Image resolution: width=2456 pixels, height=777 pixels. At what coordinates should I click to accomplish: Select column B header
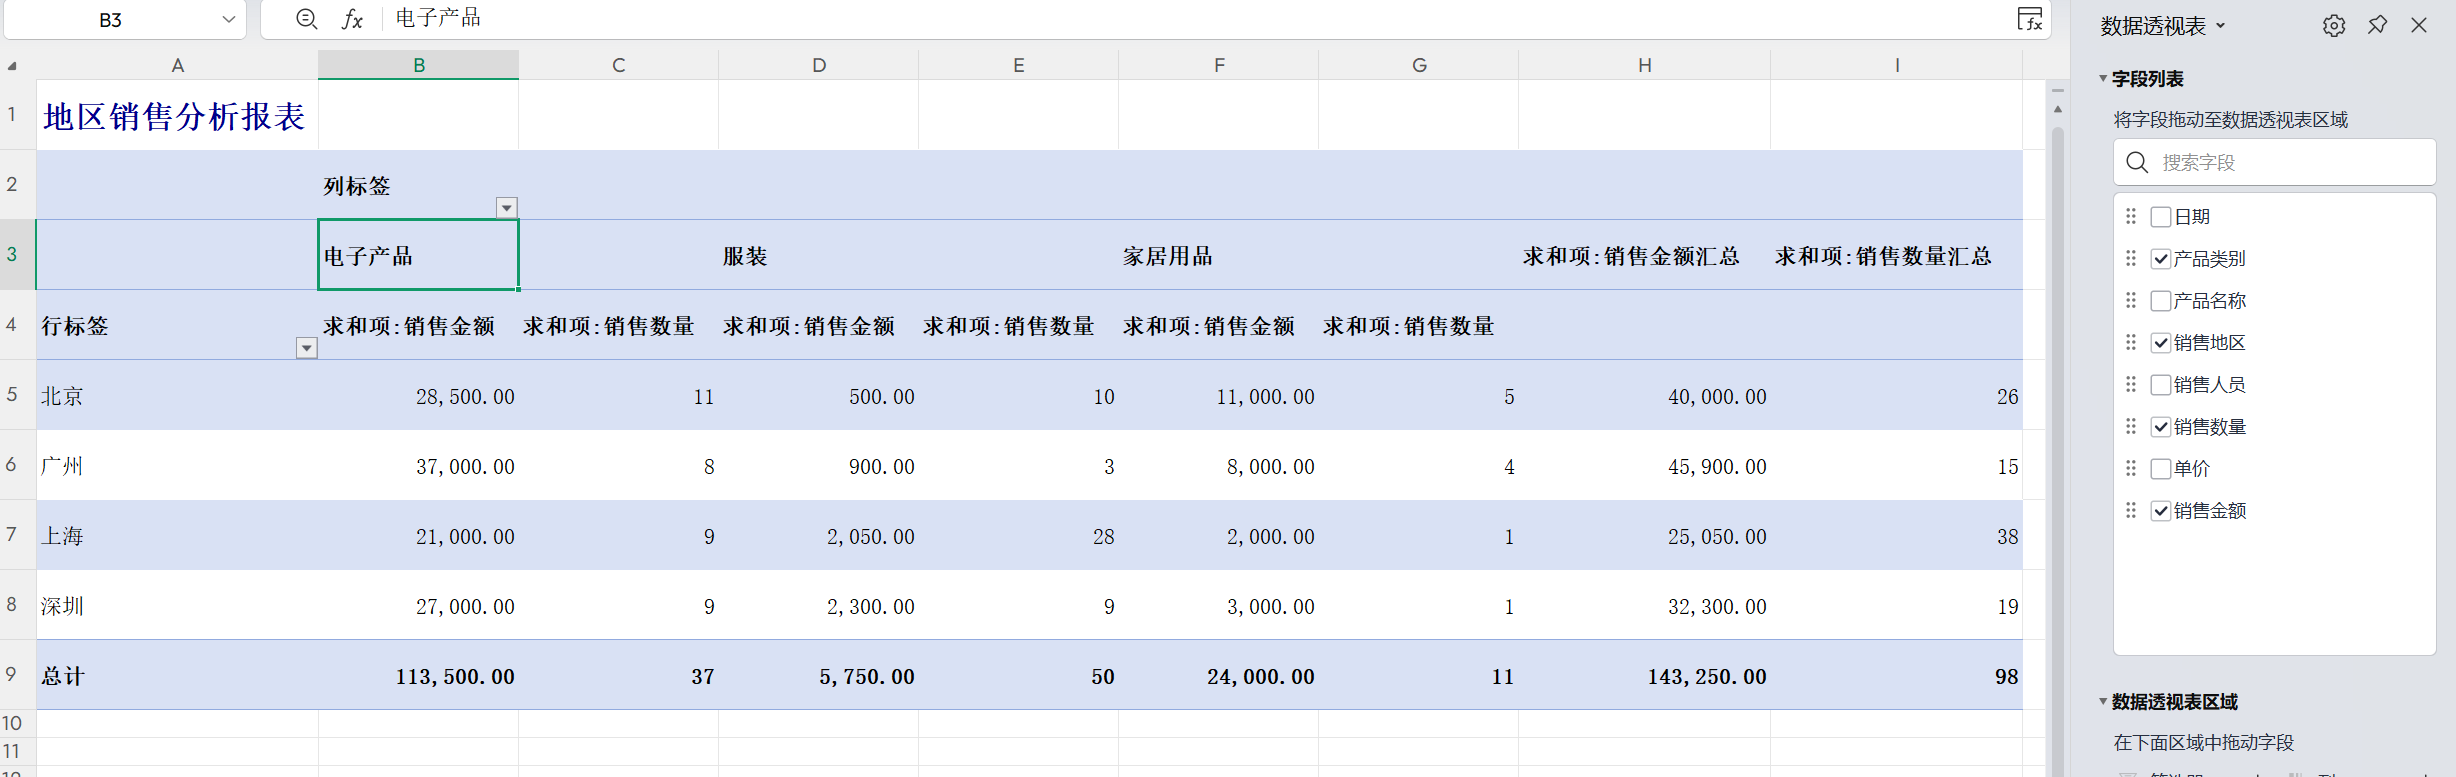click(419, 65)
